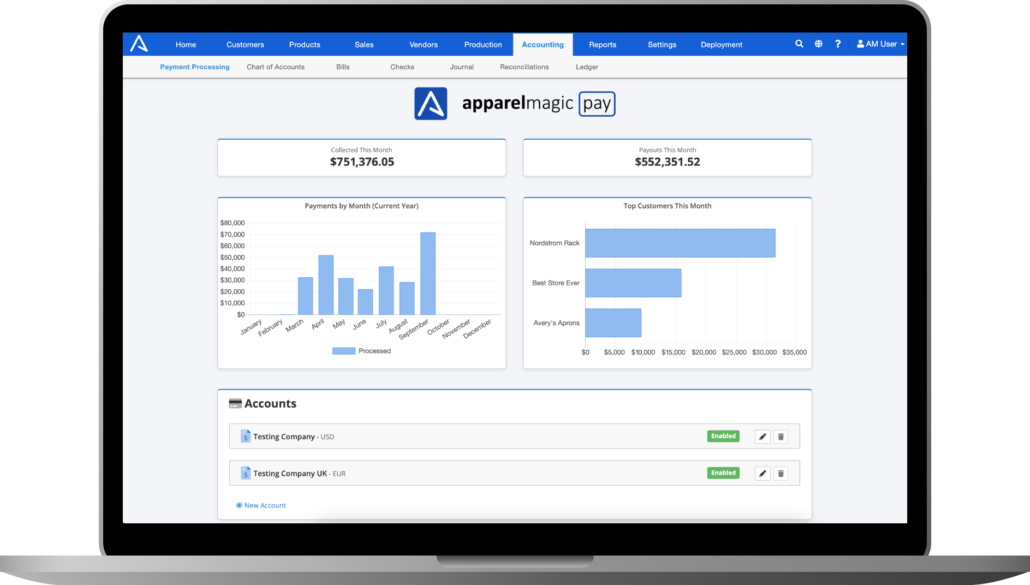Image resolution: width=1030 pixels, height=585 pixels.
Task: Open the Reconciliations subtab
Action: point(524,67)
